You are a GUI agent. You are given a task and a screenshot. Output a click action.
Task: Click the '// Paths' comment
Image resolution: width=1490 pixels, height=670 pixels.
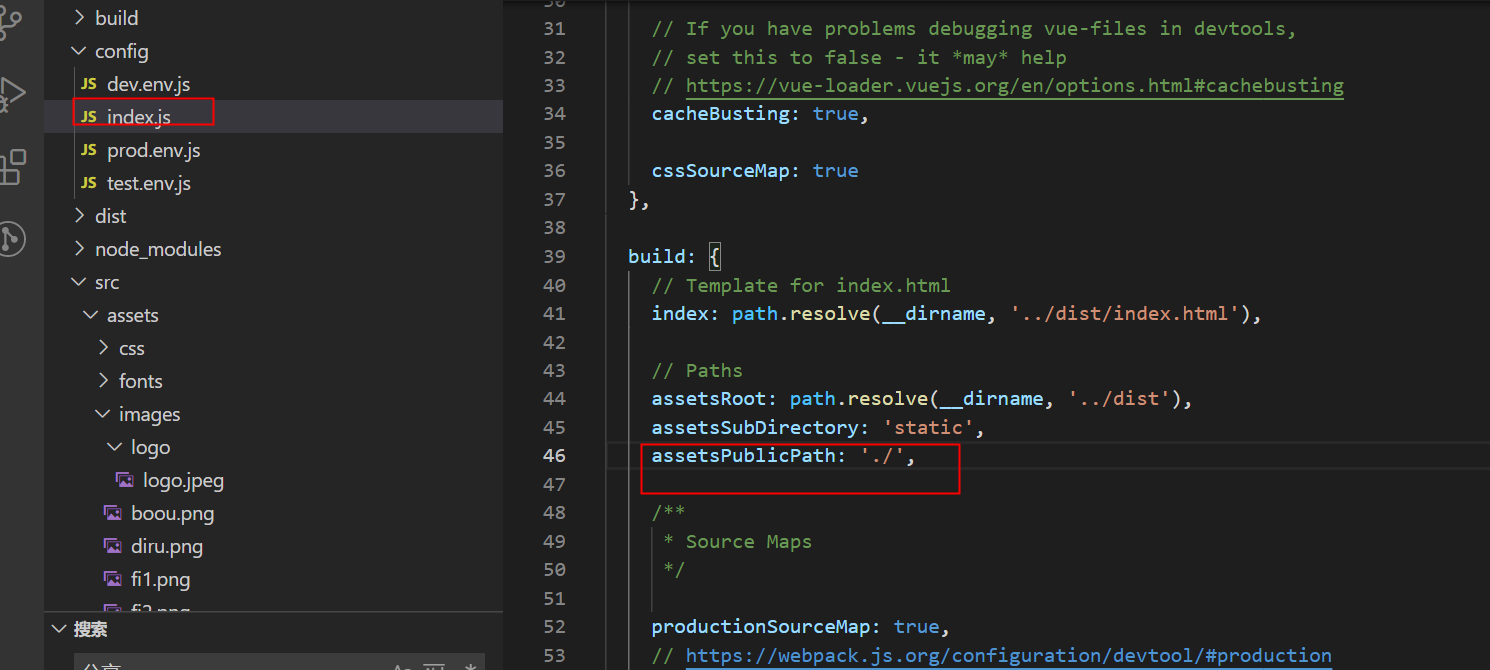697,370
